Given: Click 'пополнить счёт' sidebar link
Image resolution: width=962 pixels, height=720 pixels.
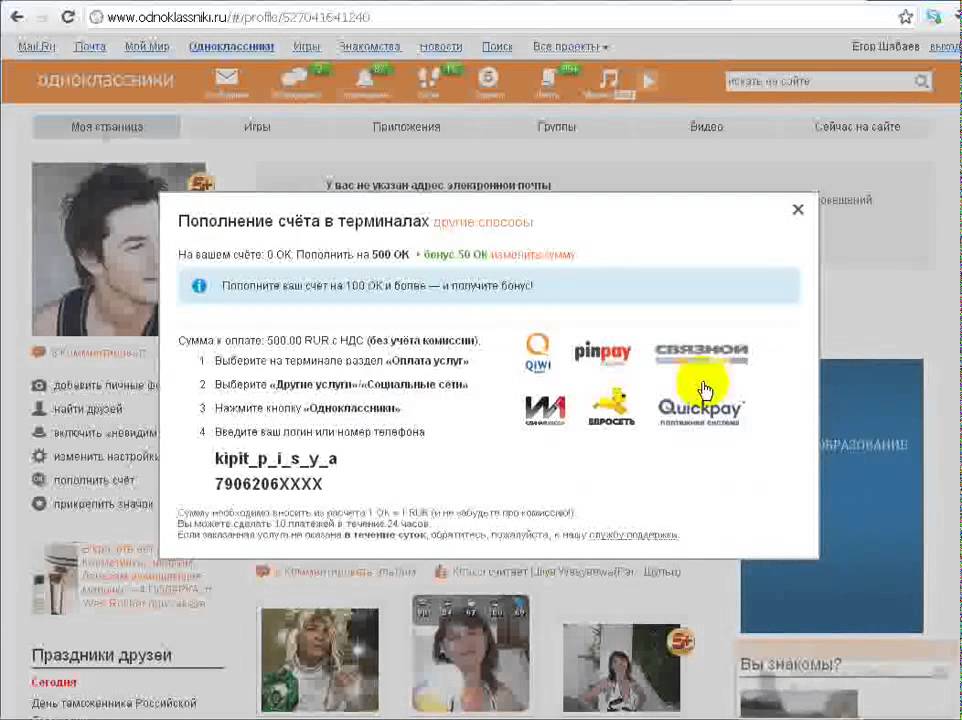Looking at the screenshot, I should point(94,480).
